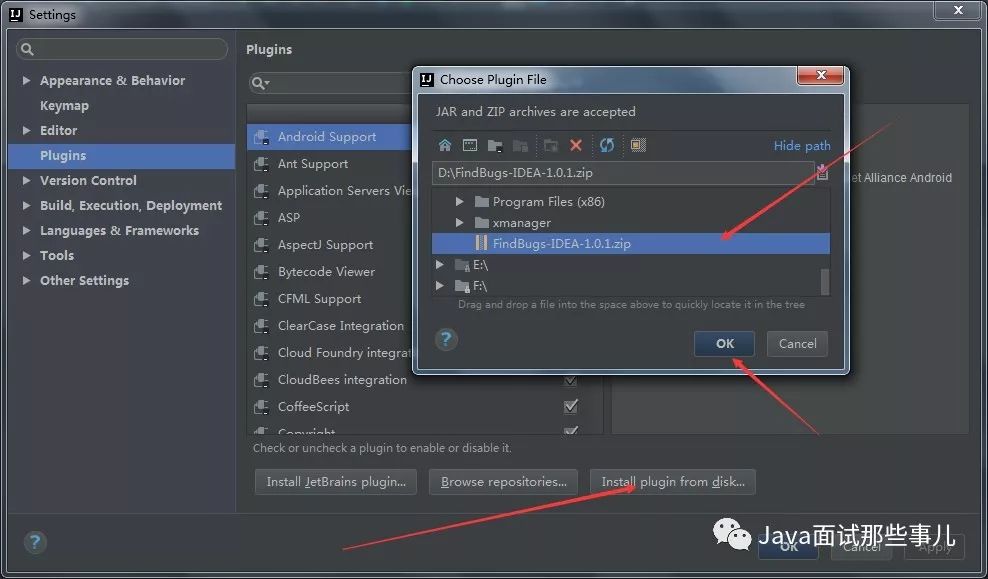Click the Ant Support plugin icon
The width and height of the screenshot is (988, 579).
tap(261, 164)
